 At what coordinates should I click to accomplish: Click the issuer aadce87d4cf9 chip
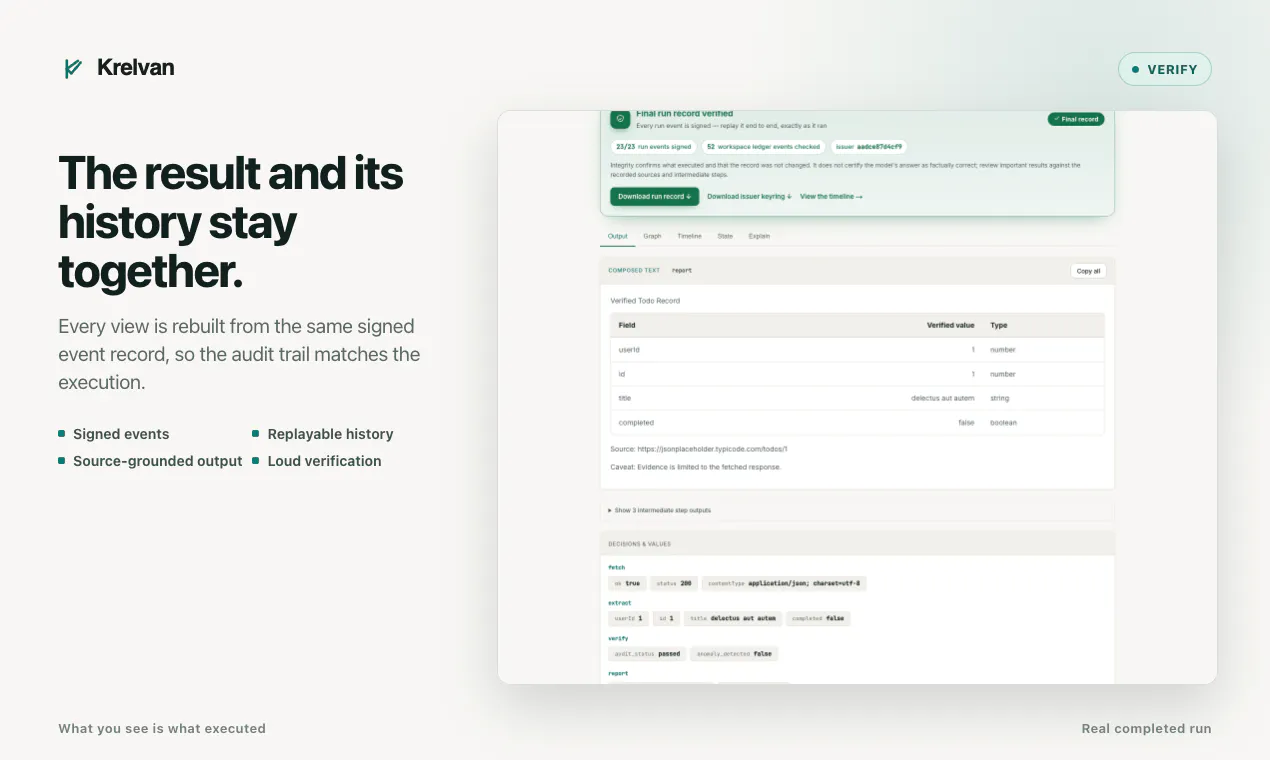coord(869,147)
